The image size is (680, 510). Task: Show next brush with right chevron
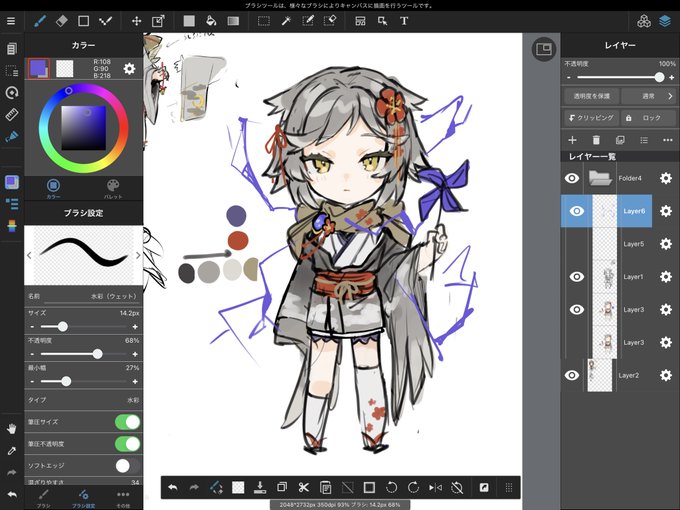pos(138,255)
